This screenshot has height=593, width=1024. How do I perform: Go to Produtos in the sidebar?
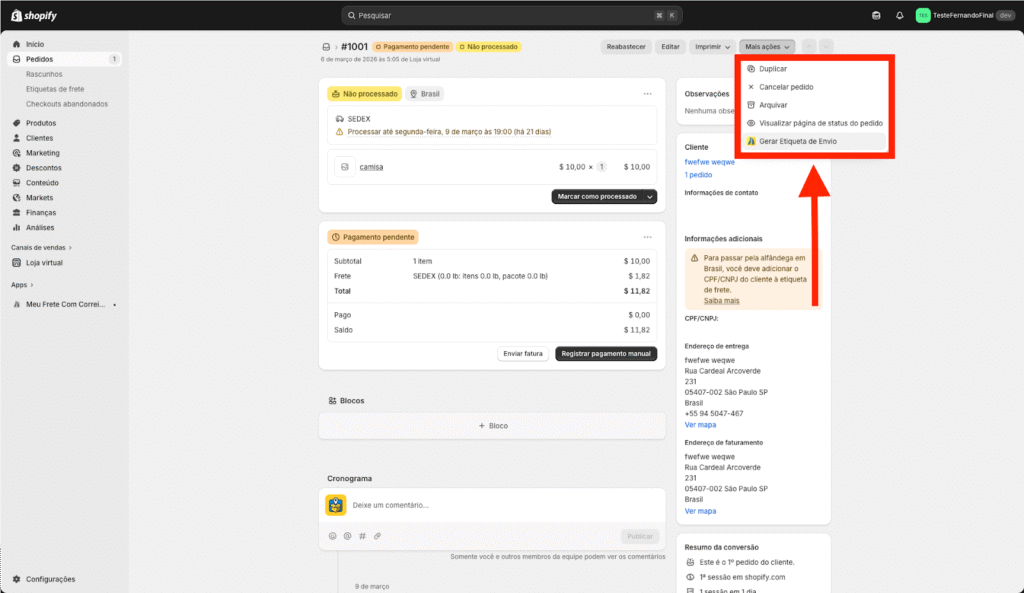(x=41, y=123)
